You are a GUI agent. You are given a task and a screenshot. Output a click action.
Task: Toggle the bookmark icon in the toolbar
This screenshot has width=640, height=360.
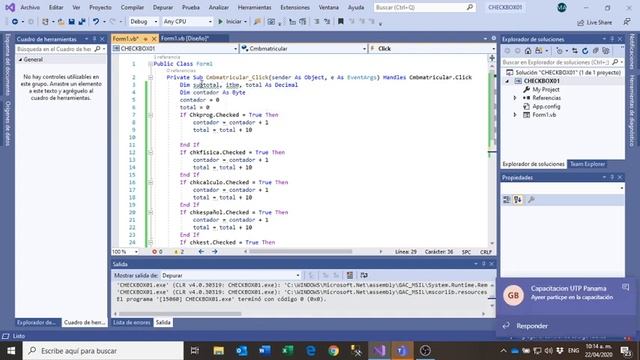coord(340,22)
